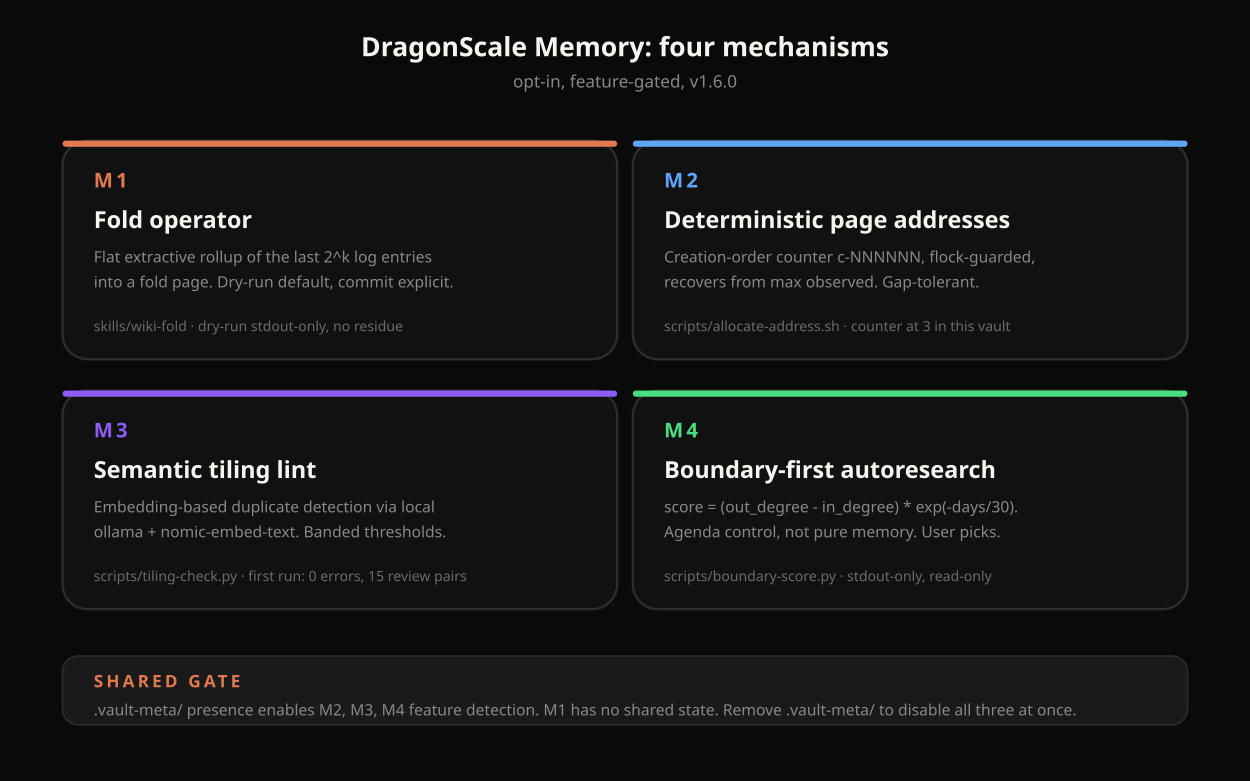Viewport: 1250px width, 781px height.
Task: Click text ollama + nomic-embed-text. Banded thresholds.
Action: click(x=270, y=532)
